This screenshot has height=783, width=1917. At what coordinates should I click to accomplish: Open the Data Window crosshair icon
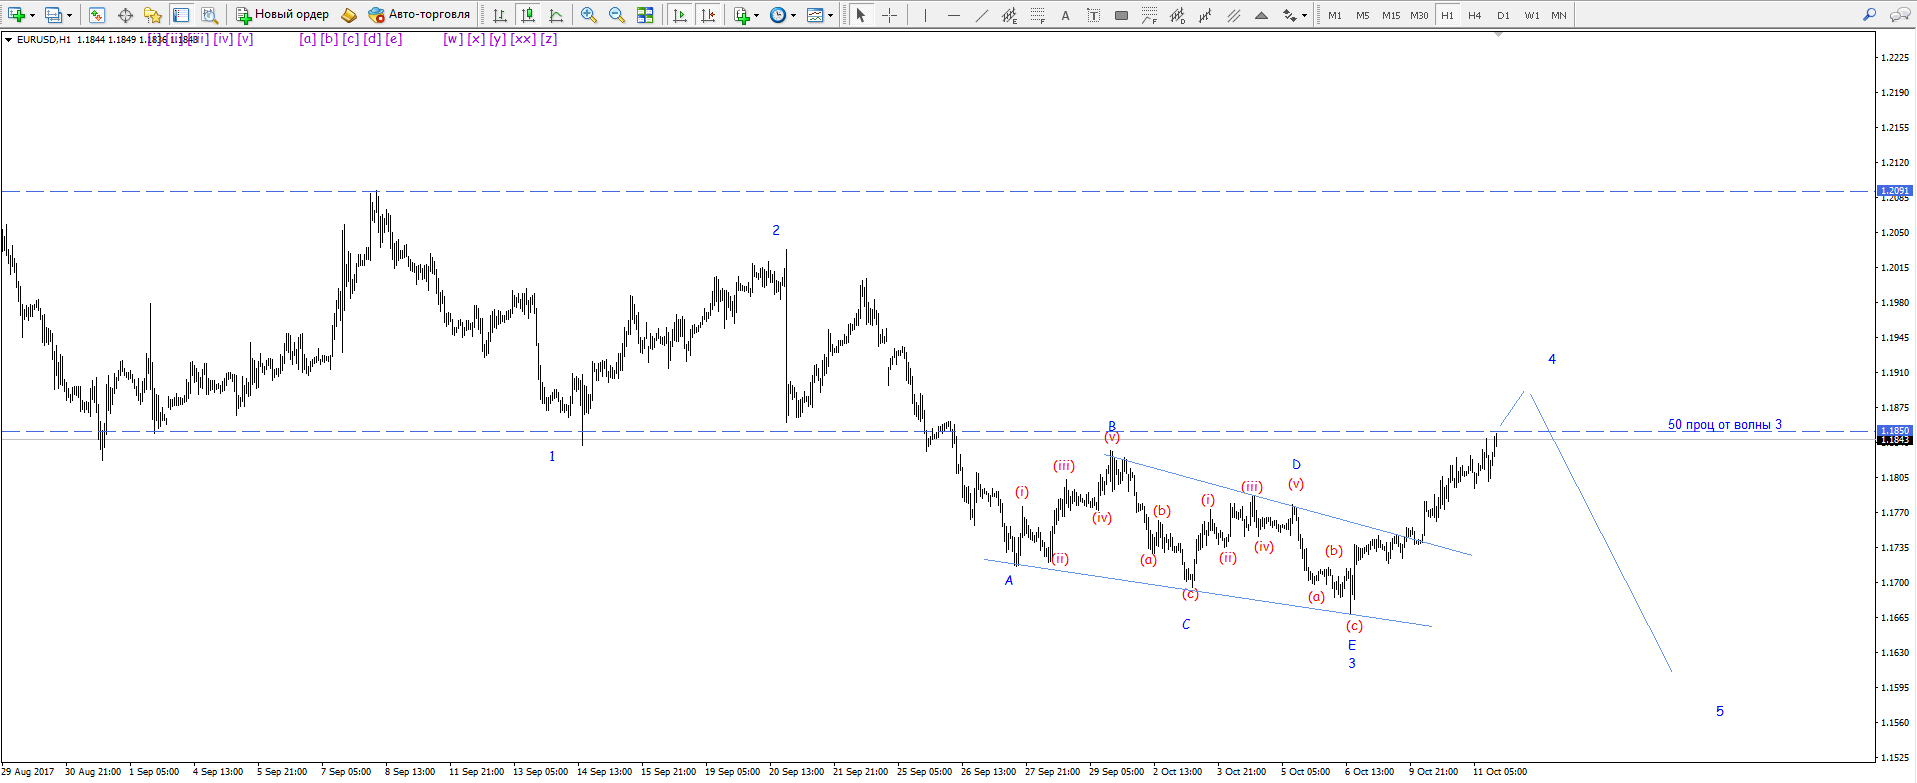click(x=125, y=15)
